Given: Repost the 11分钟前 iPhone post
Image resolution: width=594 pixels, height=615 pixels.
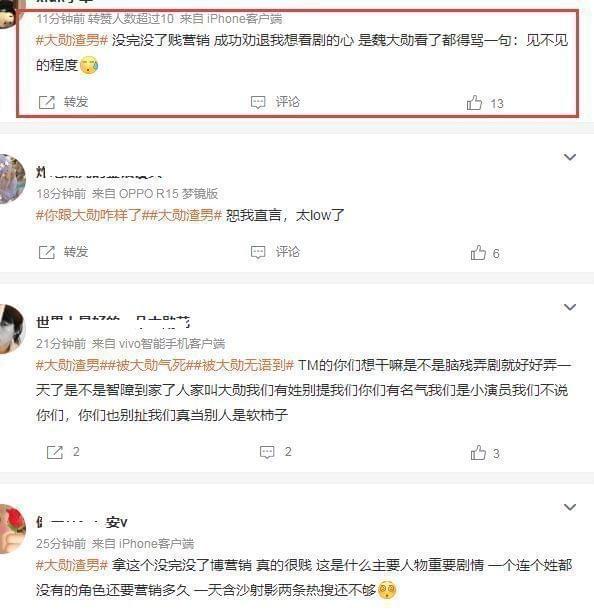Looking at the screenshot, I should click(63, 102).
